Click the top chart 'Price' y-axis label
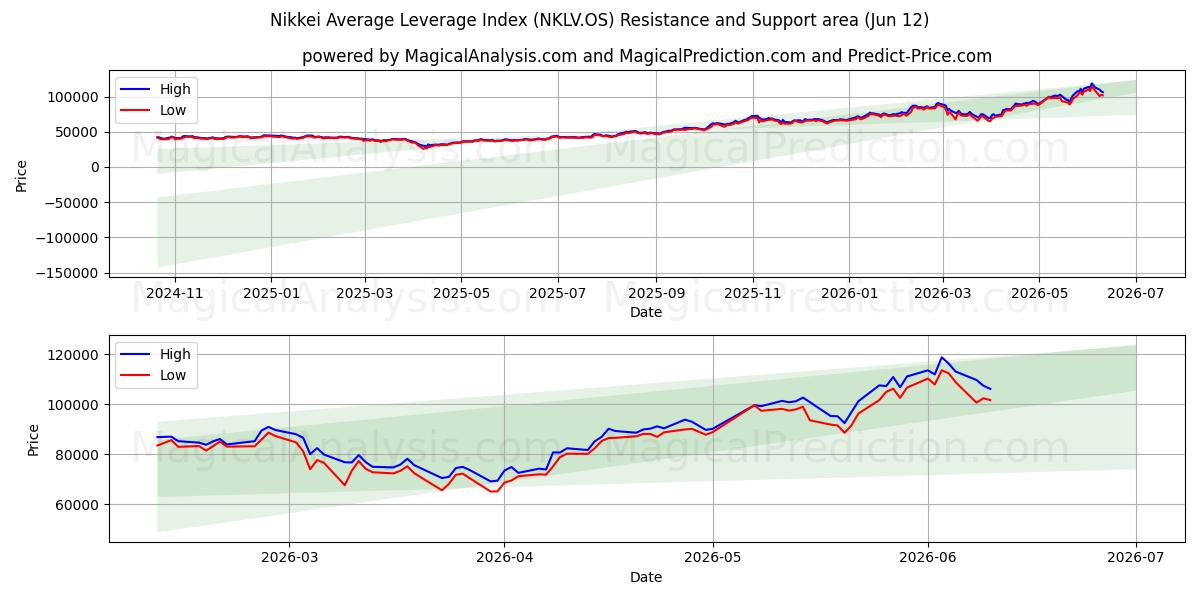1200x600 pixels. (x=22, y=174)
